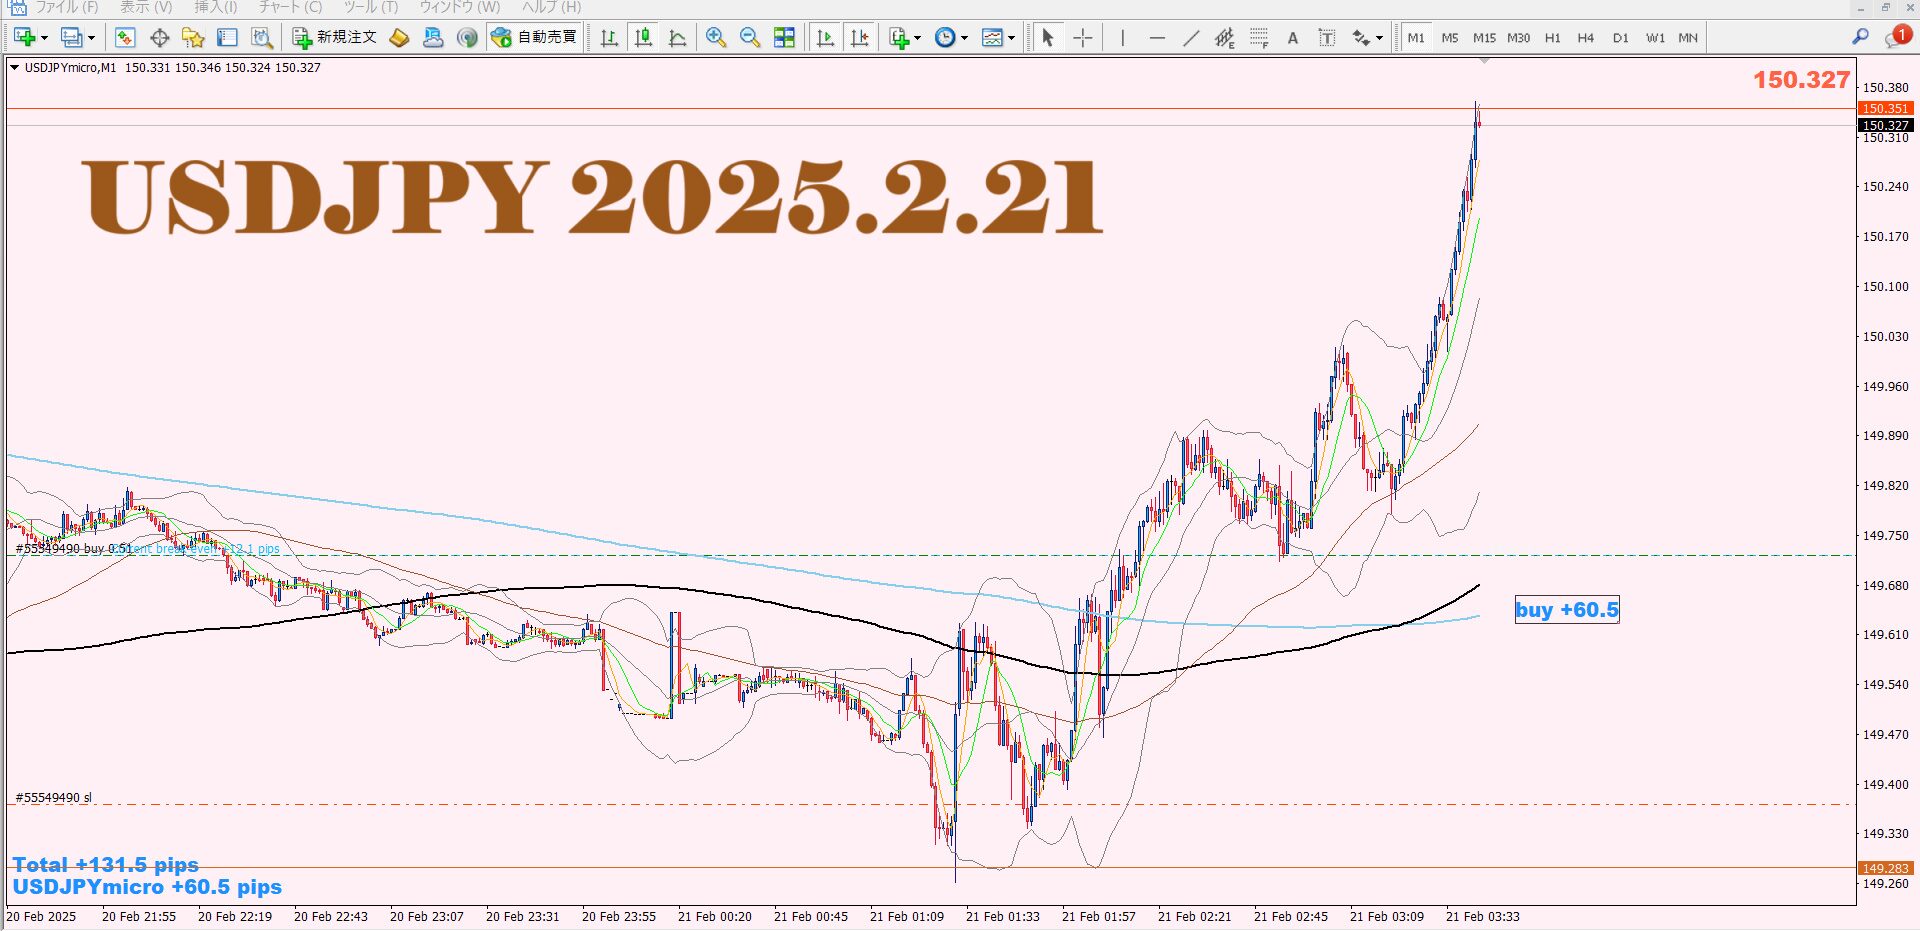1920x931 pixels.
Task: Open a new chart window
Action: point(24,38)
